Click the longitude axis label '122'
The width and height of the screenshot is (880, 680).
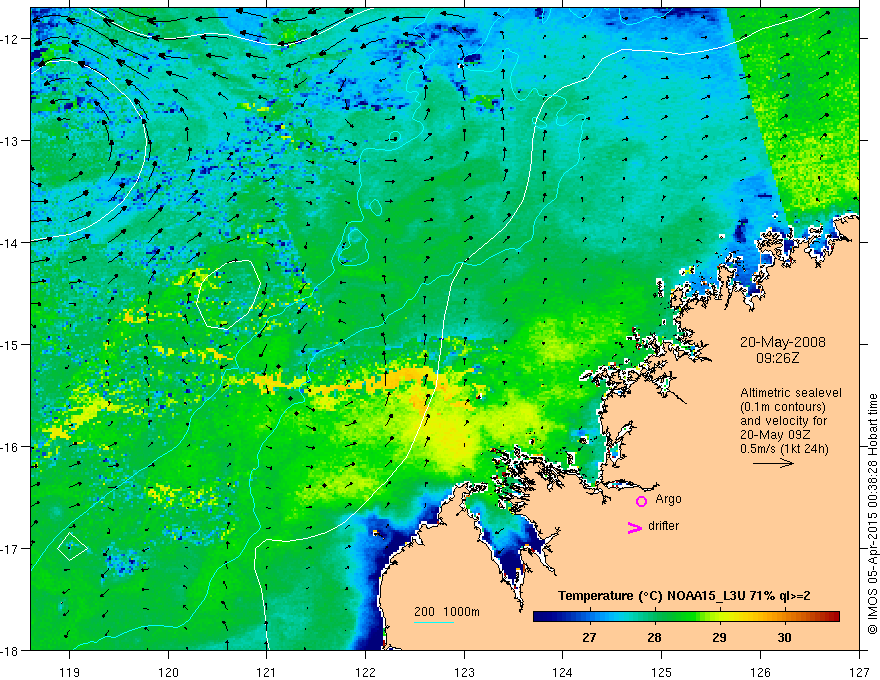(365, 672)
